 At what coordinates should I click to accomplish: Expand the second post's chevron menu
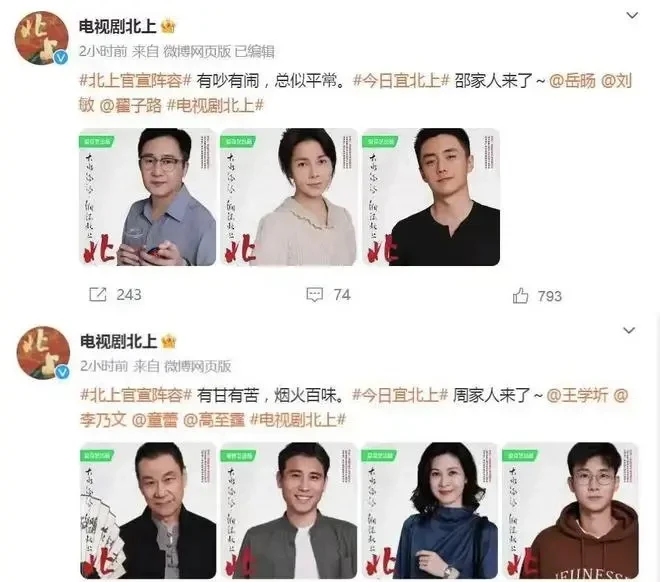629,330
